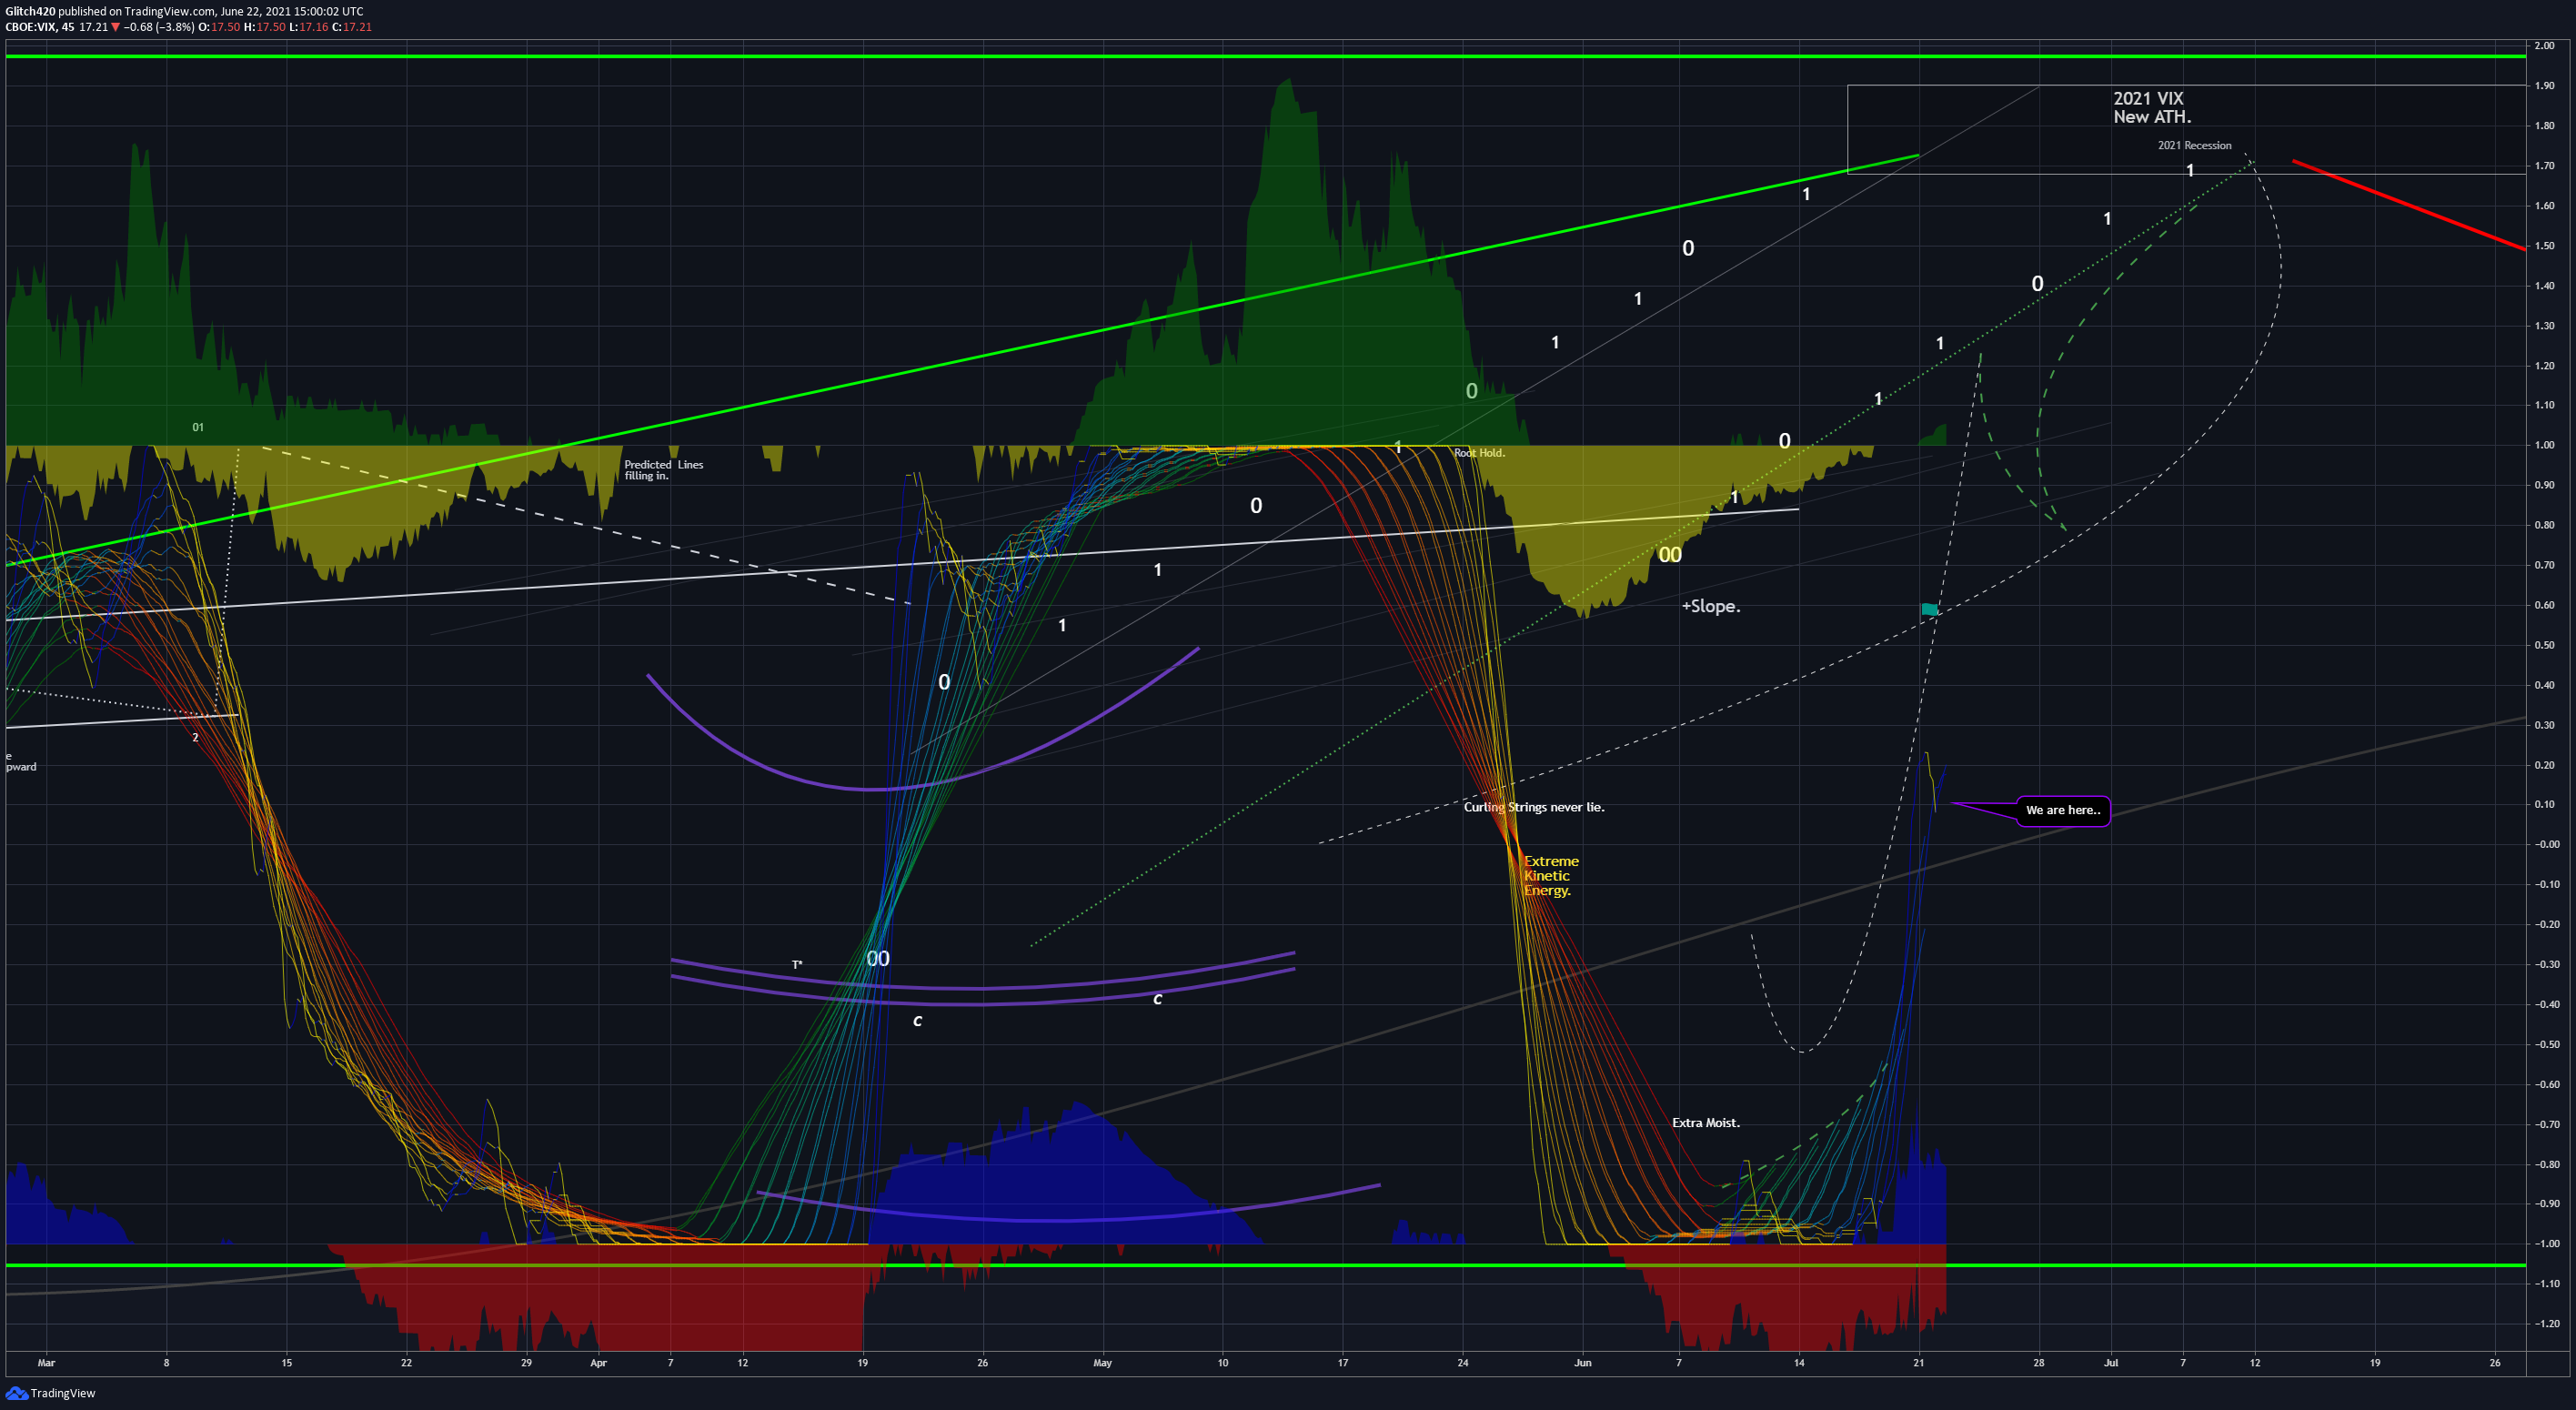
Task: Click the low value L:17.16
Action: pos(308,27)
